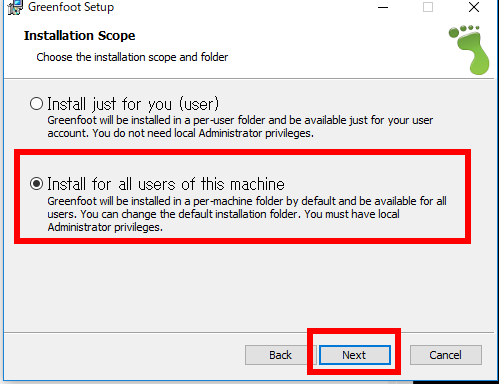Click the per-machine folder description paragraph
The height and width of the screenshot is (384, 499).
(247, 214)
